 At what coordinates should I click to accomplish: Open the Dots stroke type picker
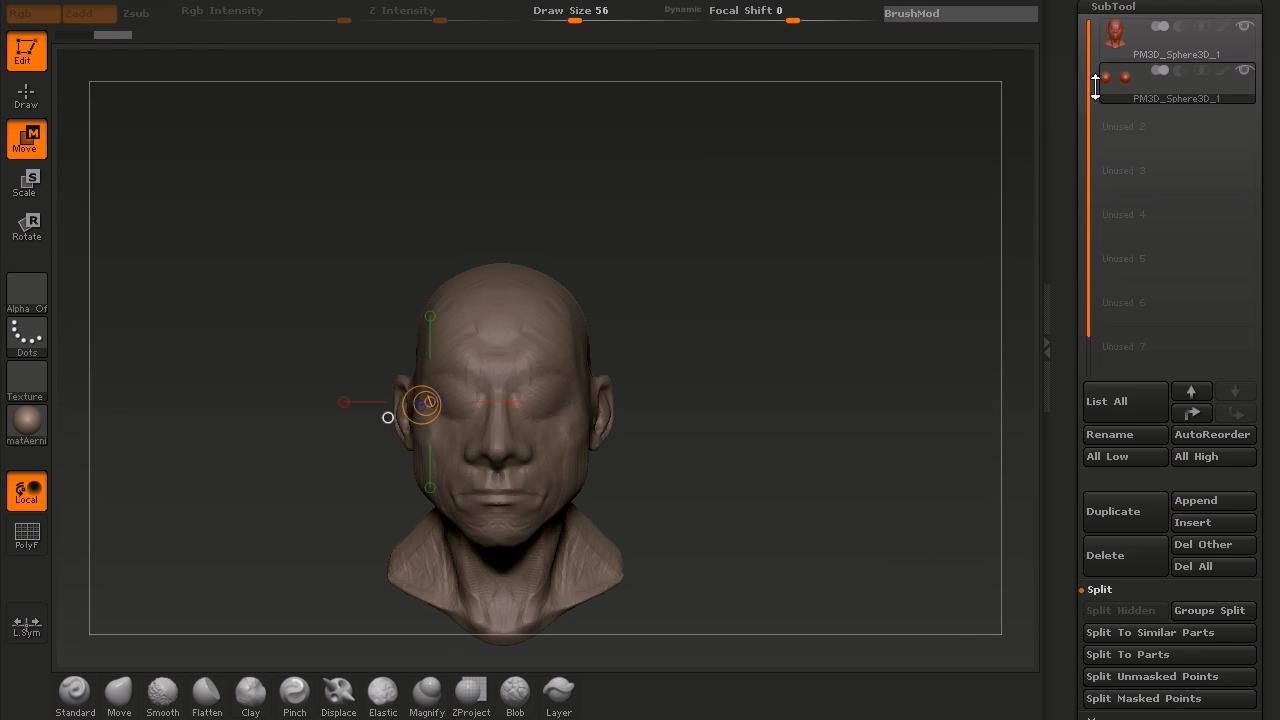(x=26, y=337)
